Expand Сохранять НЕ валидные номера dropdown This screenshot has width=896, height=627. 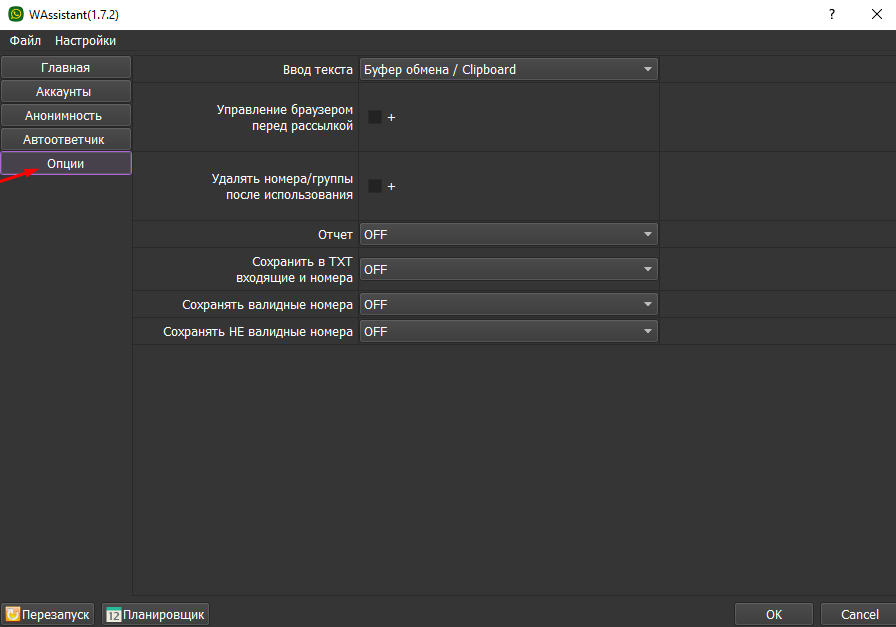[x=508, y=331]
